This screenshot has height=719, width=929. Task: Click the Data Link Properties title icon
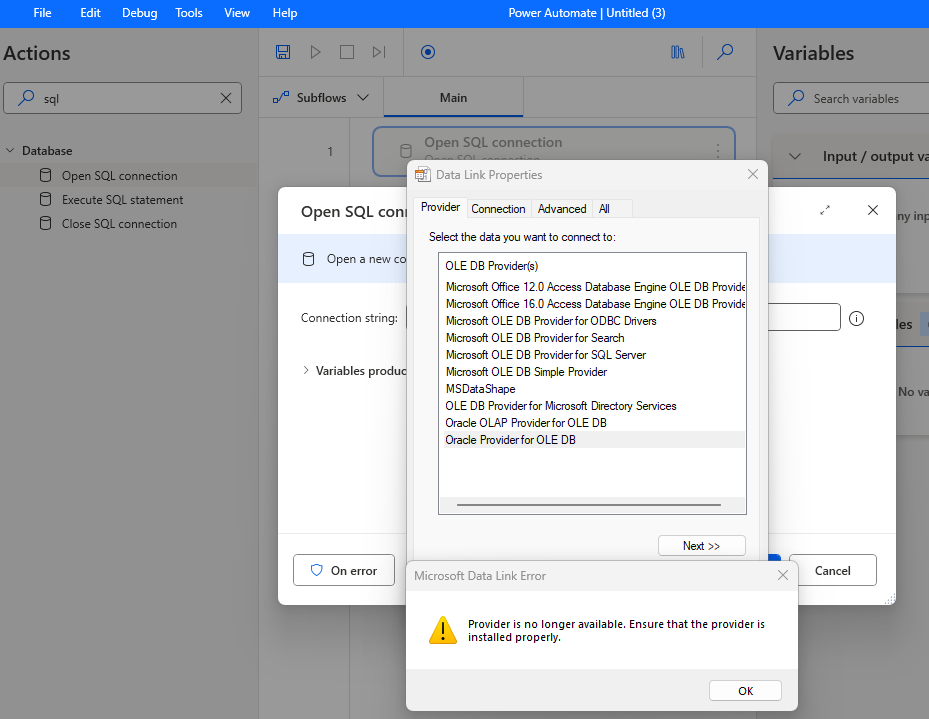[422, 175]
